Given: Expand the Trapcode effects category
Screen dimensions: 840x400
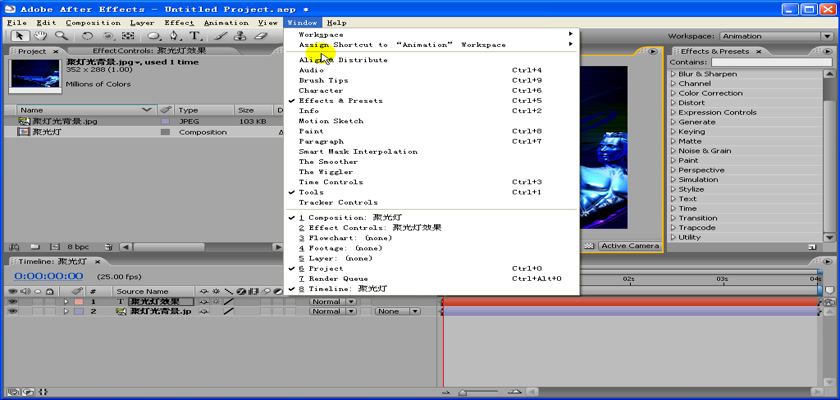Looking at the screenshot, I should 674,228.
